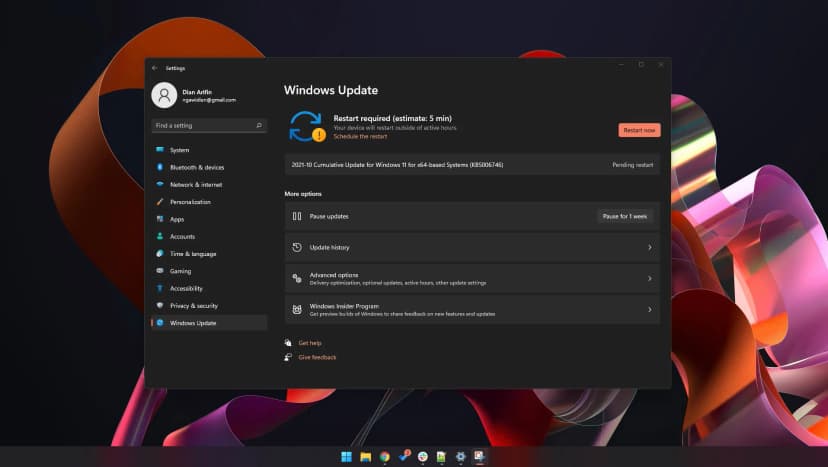Expand the Update history row chevron
The width and height of the screenshot is (828, 467).
(x=649, y=247)
